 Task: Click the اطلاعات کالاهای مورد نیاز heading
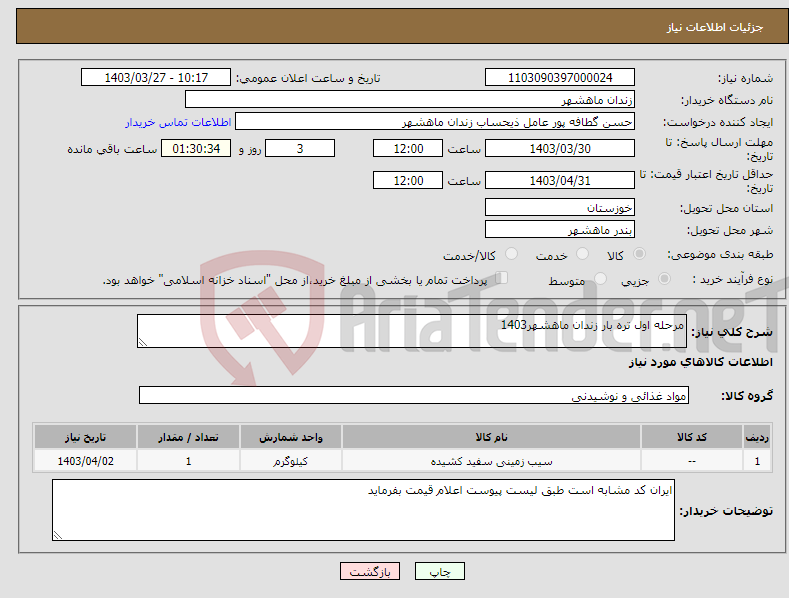[700, 362]
